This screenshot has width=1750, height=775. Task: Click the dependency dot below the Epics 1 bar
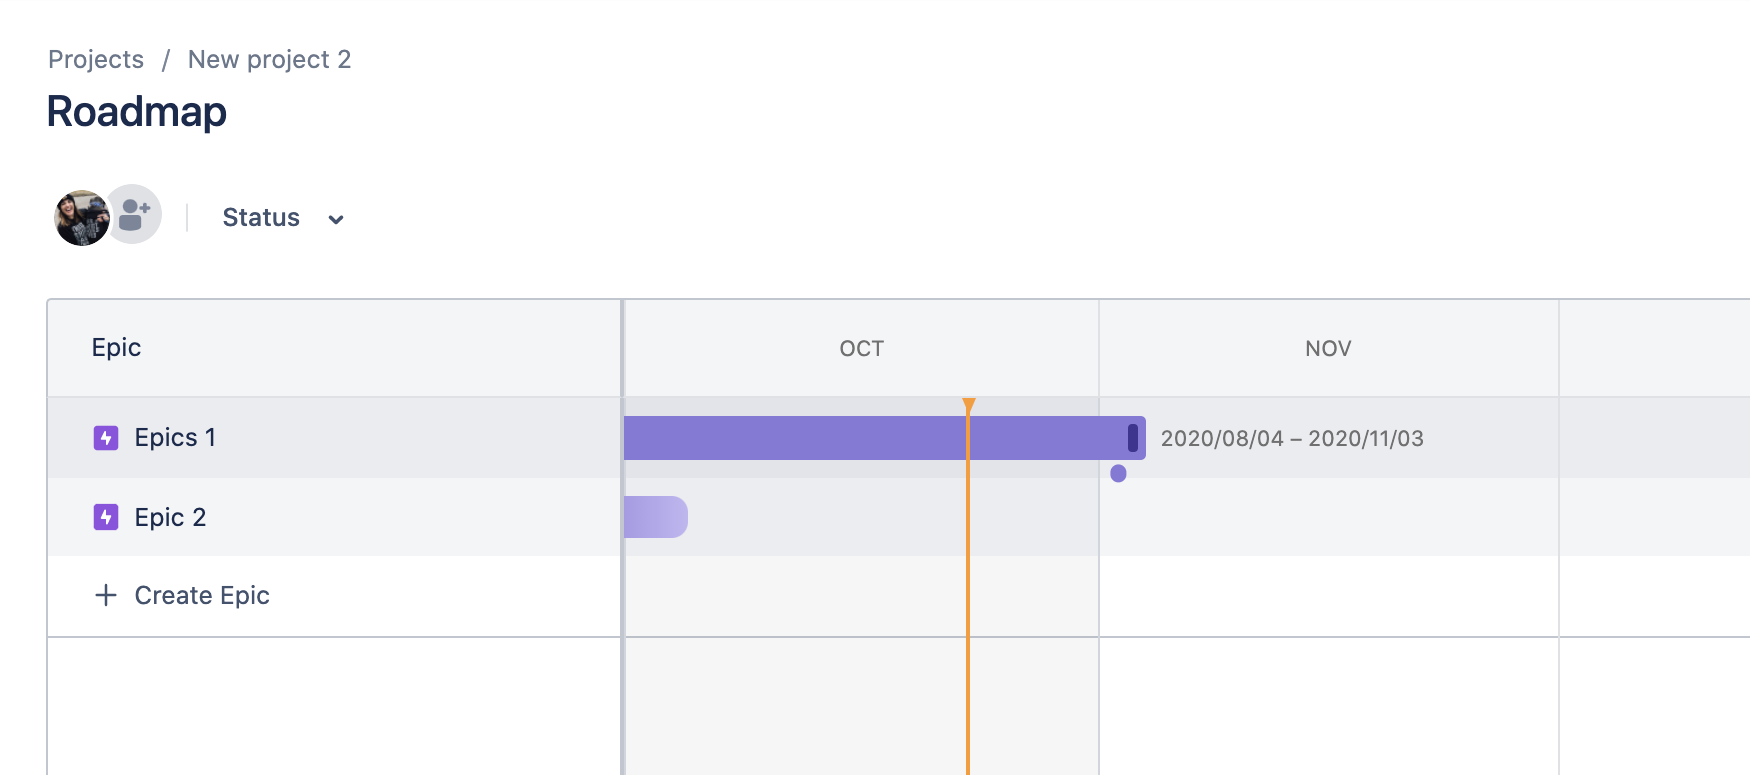[1118, 472]
